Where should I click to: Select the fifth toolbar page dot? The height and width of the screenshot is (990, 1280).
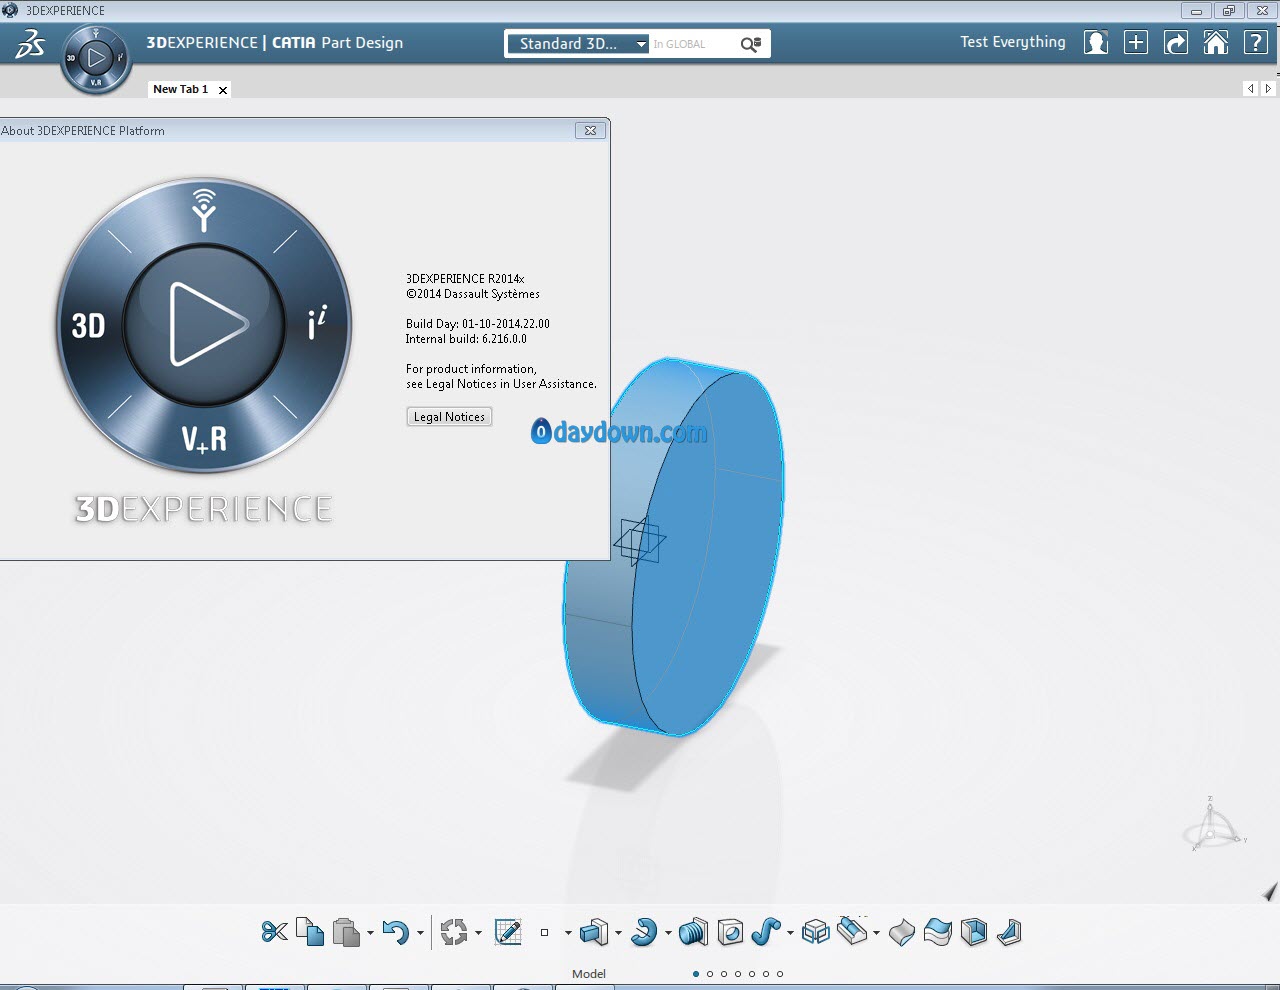(x=752, y=973)
